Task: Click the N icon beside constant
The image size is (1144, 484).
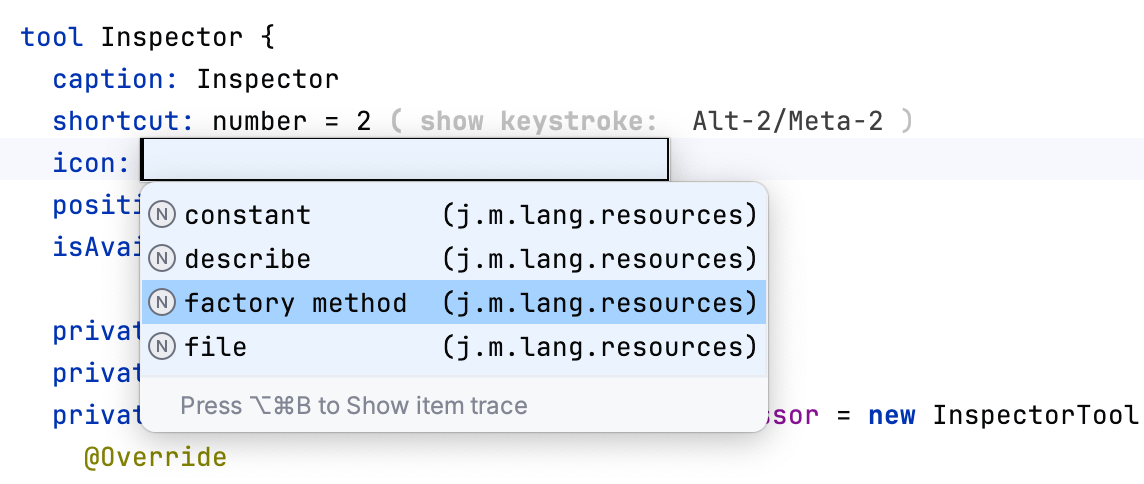Action: click(x=162, y=215)
